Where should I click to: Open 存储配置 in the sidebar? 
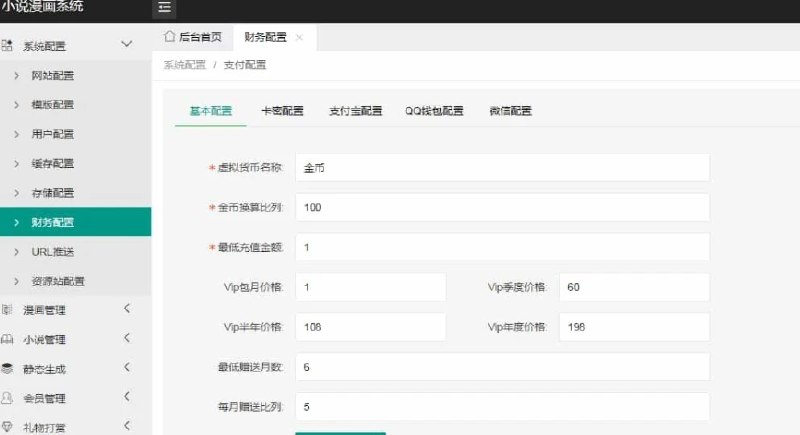tap(76, 193)
